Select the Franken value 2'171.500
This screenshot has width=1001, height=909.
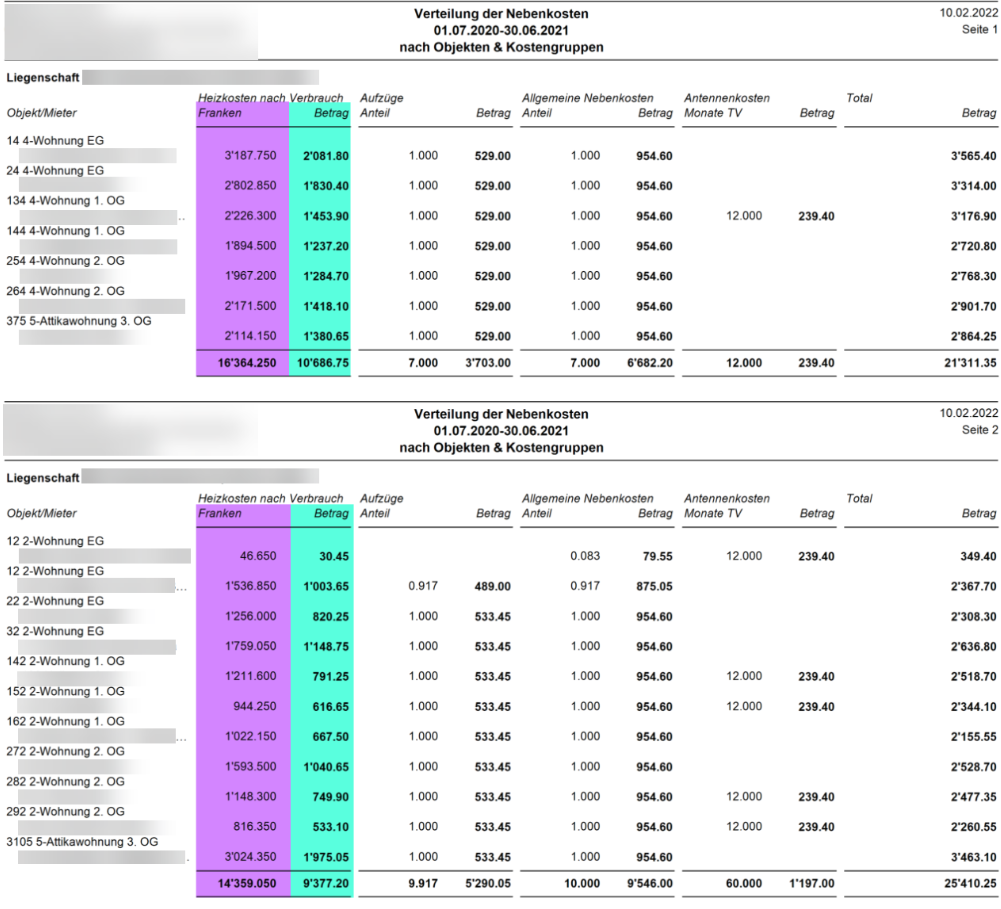(250, 306)
